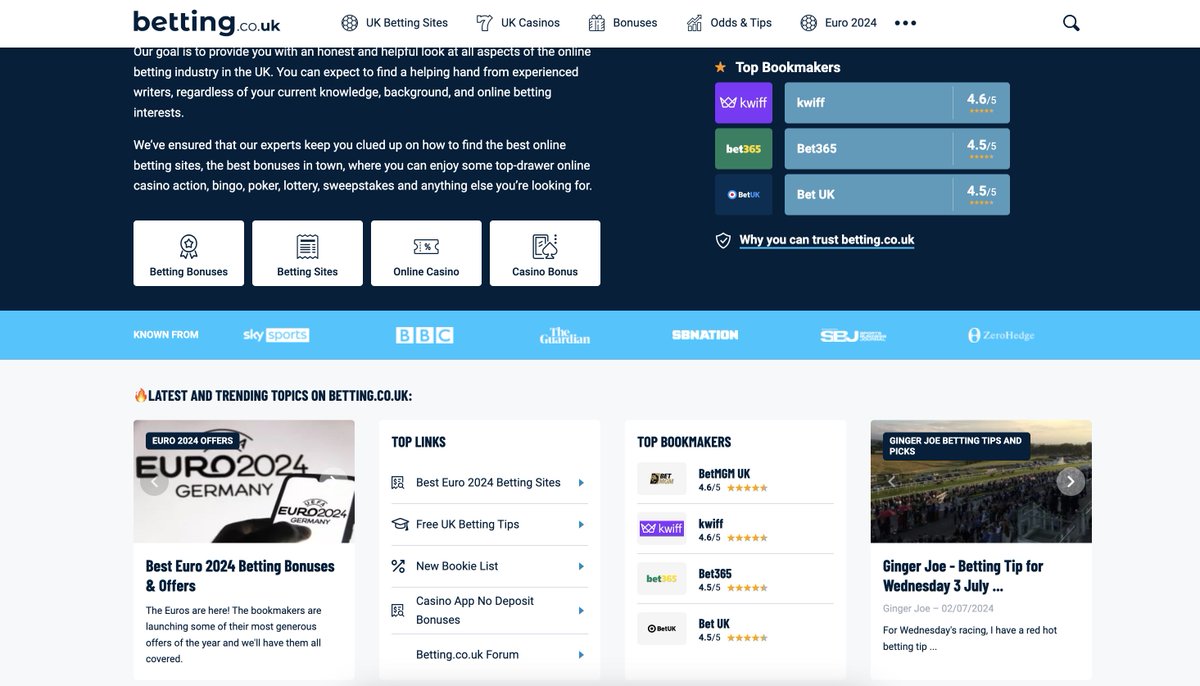Click the SB Nation logo
The height and width of the screenshot is (686, 1200).
click(705, 335)
